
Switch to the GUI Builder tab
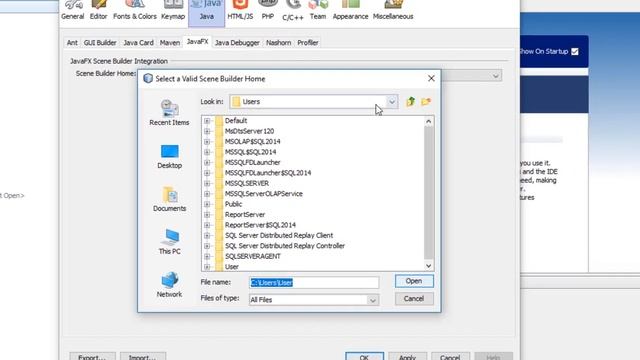[x=100, y=42]
